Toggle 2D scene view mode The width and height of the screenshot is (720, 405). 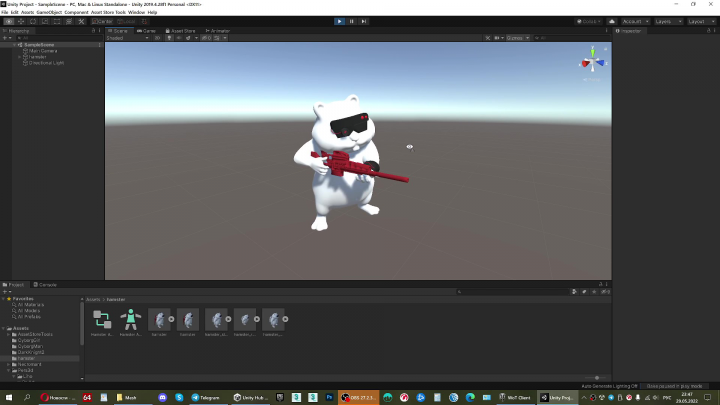pyautogui.click(x=157, y=38)
